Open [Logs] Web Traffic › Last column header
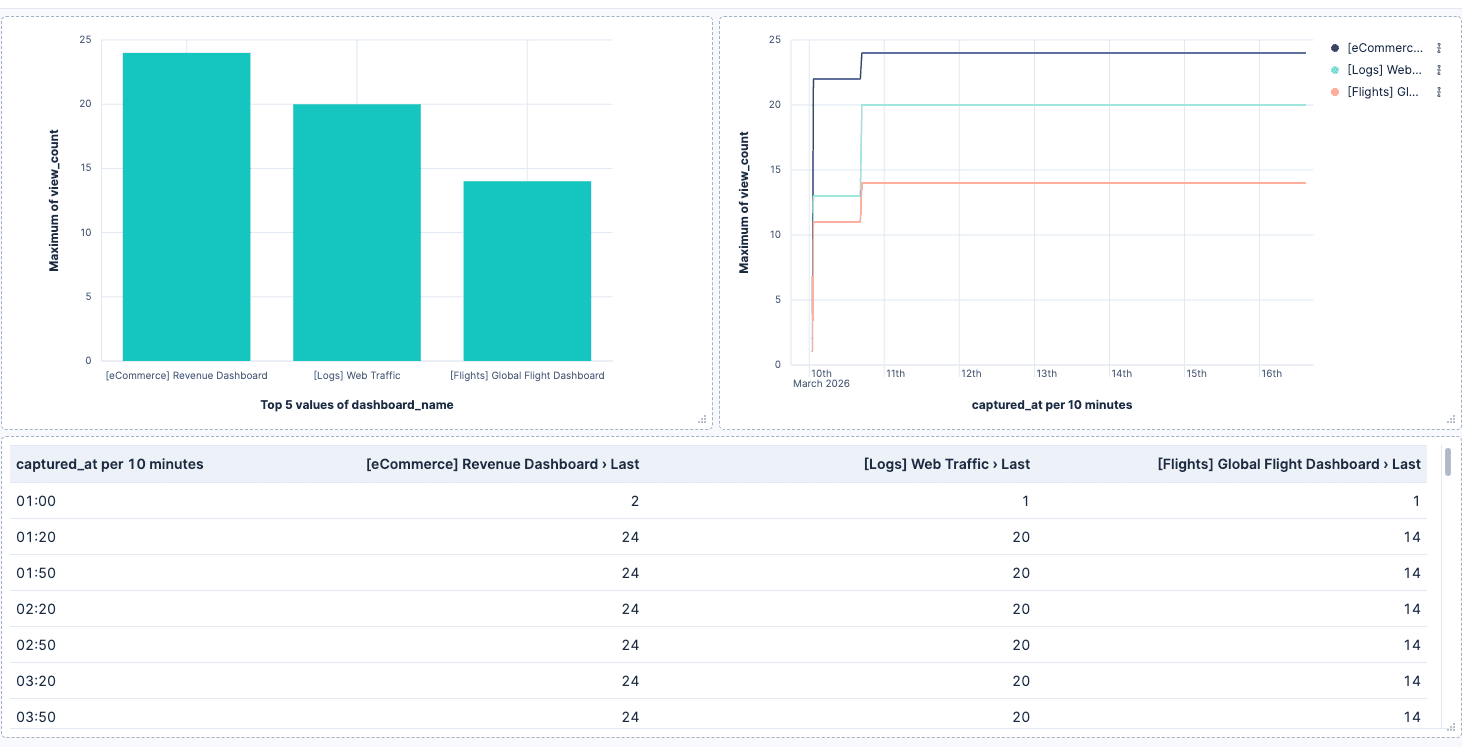1462x747 pixels. click(946, 464)
